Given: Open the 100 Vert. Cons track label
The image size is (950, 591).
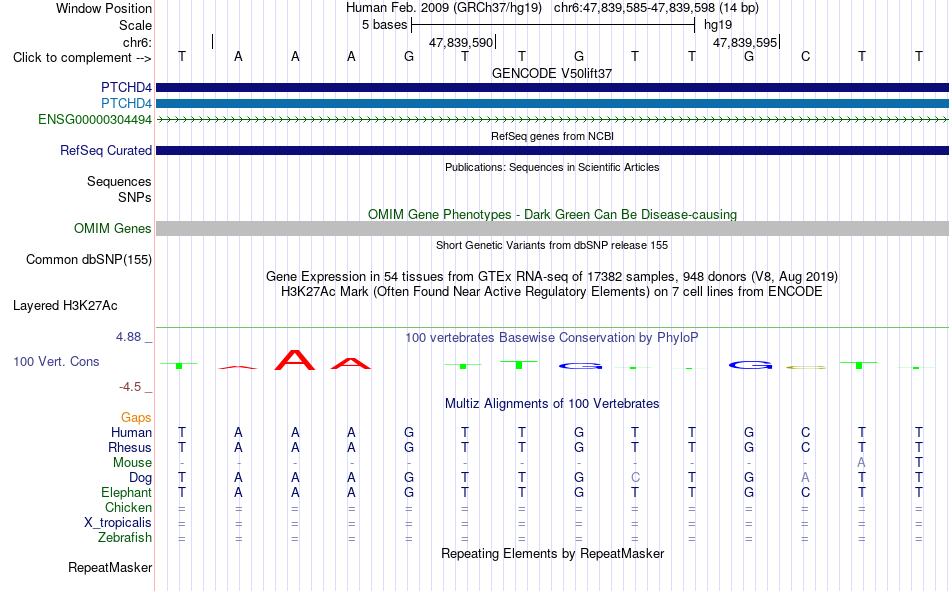Looking at the screenshot, I should [x=56, y=361].
